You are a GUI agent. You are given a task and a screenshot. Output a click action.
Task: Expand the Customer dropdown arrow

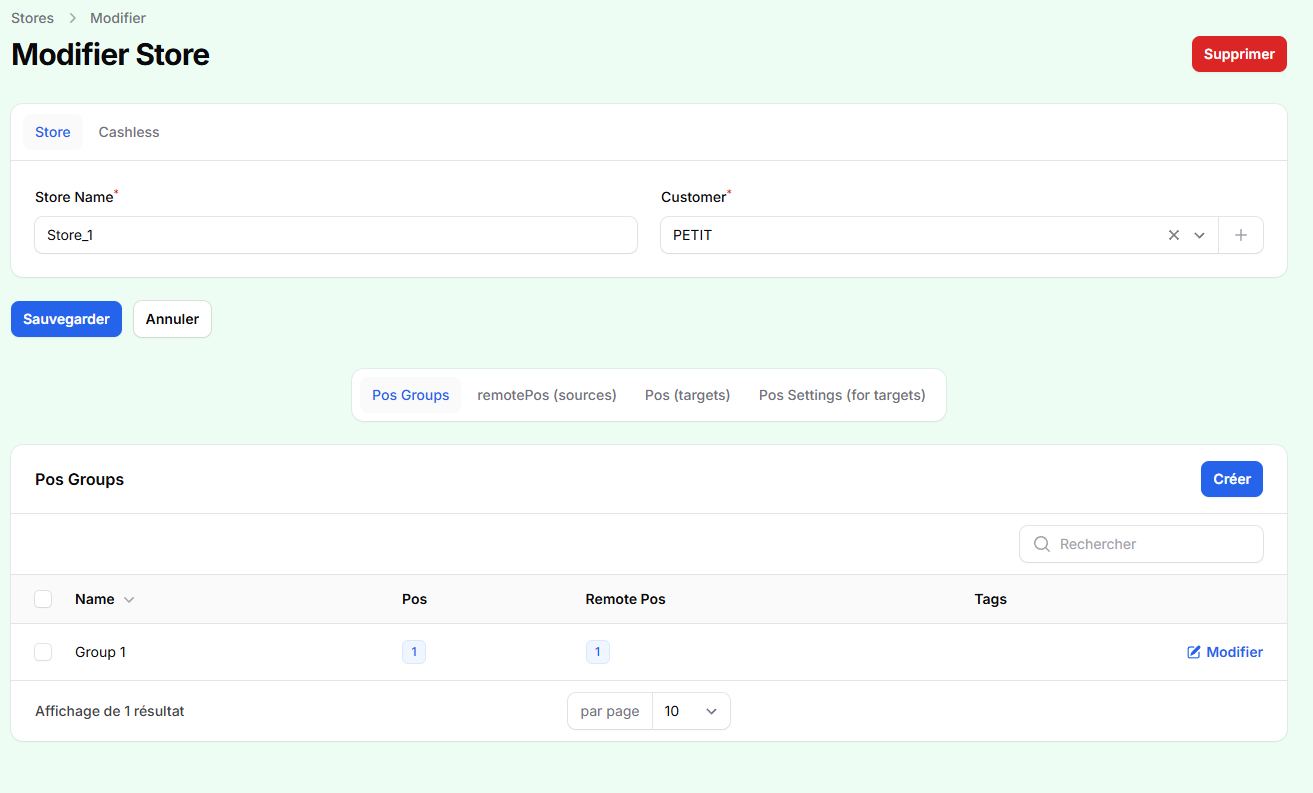pyautogui.click(x=1200, y=236)
